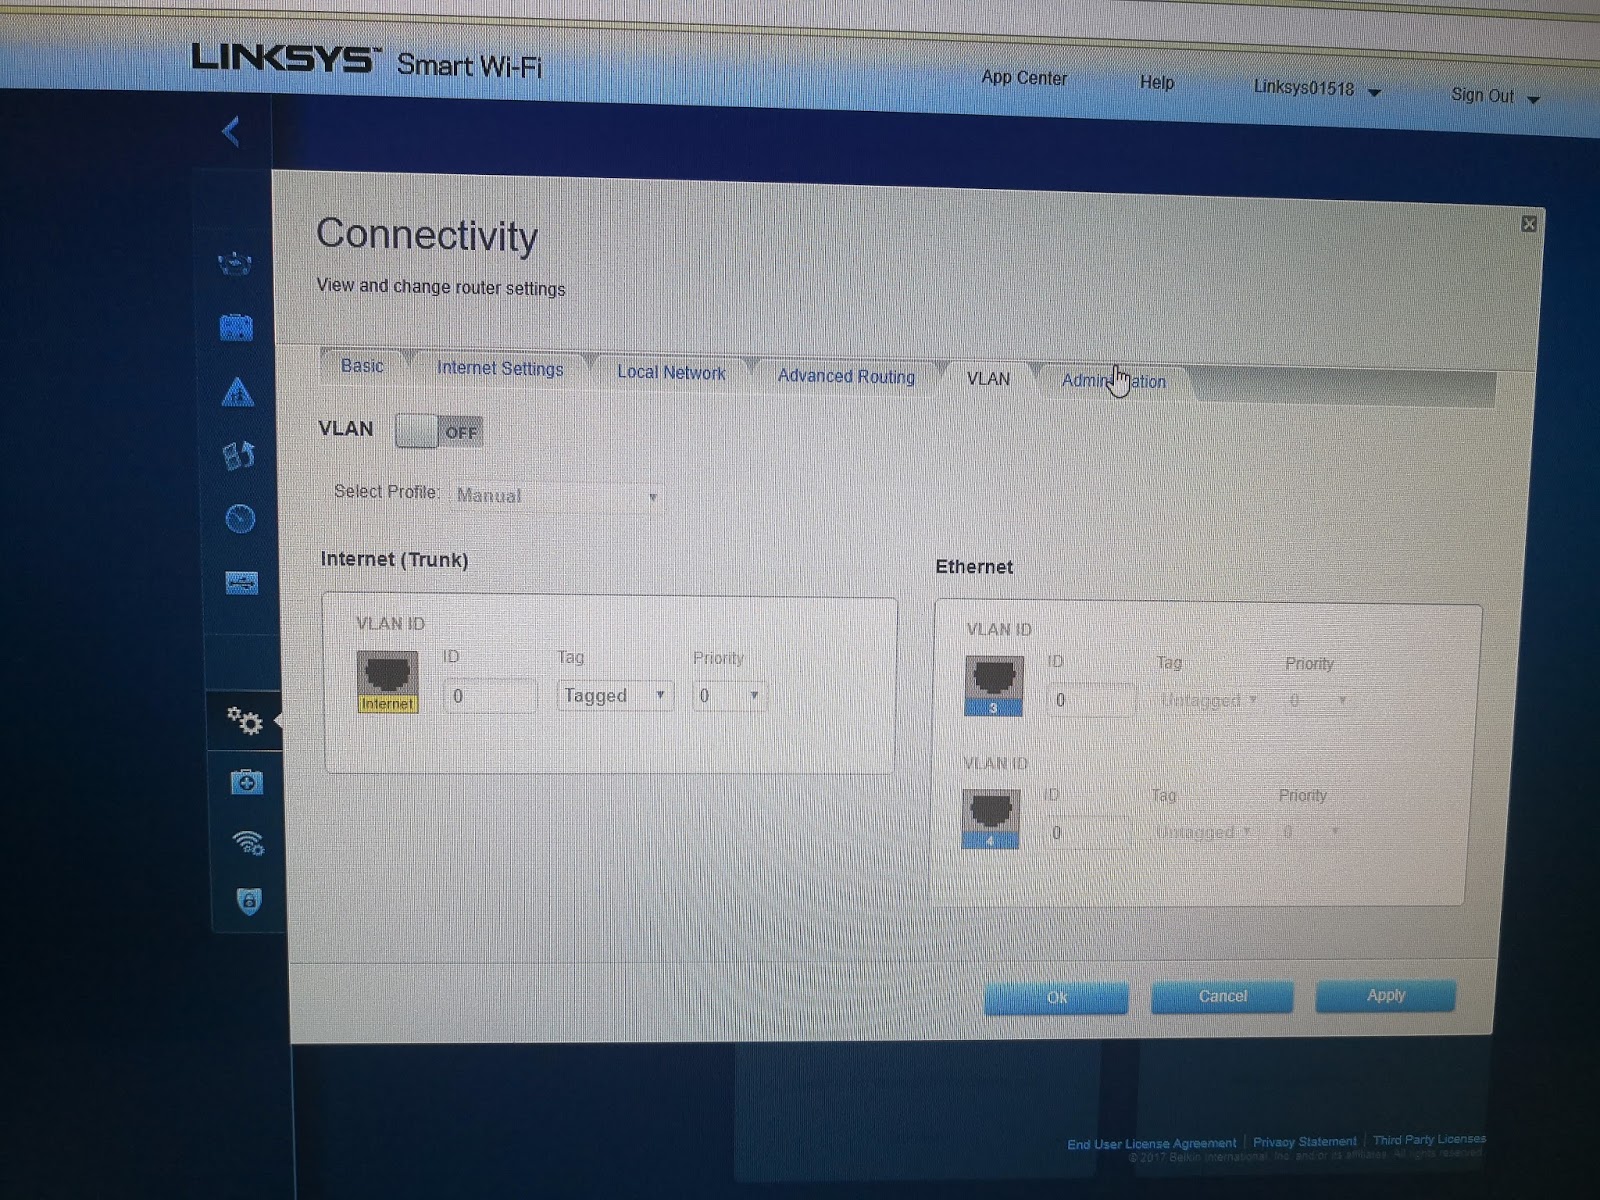
Task: Expand the Sign Out menu
Action: pos(1494,96)
